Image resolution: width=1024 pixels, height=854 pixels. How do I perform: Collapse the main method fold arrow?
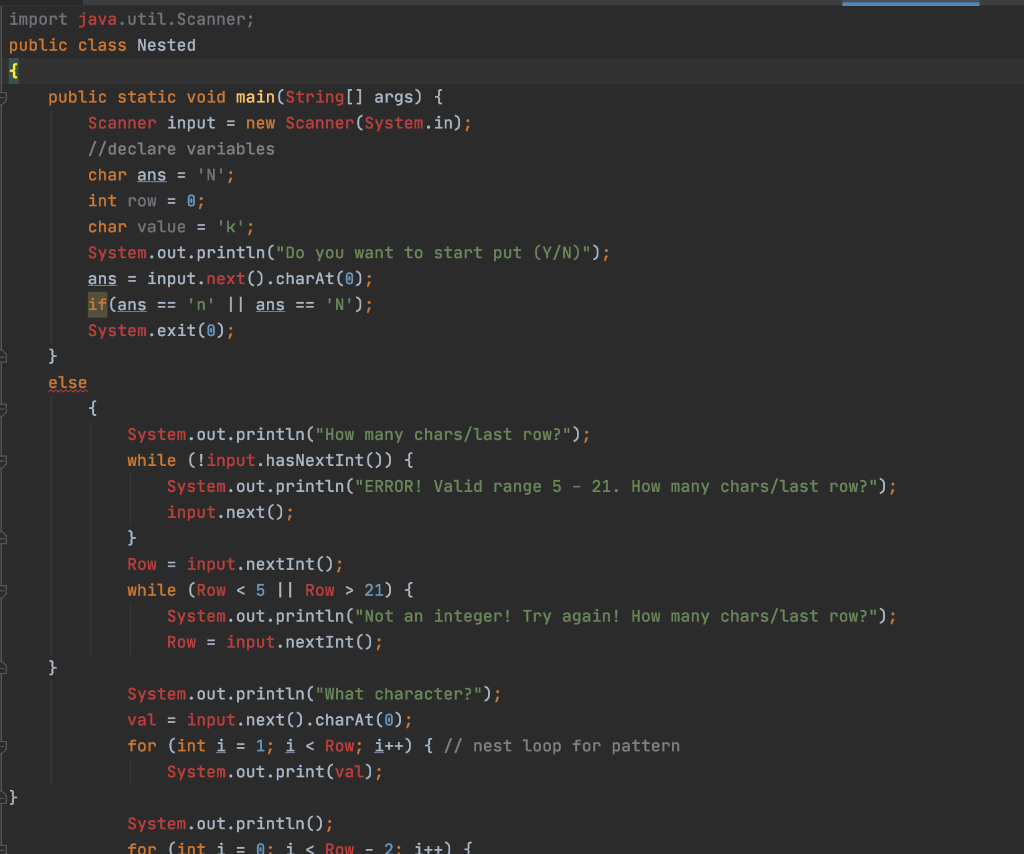coord(4,97)
